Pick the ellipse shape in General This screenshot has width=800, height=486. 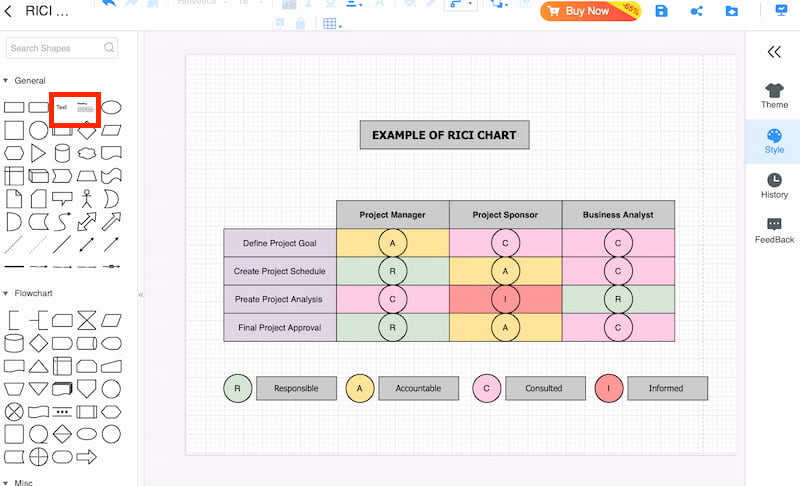point(112,107)
